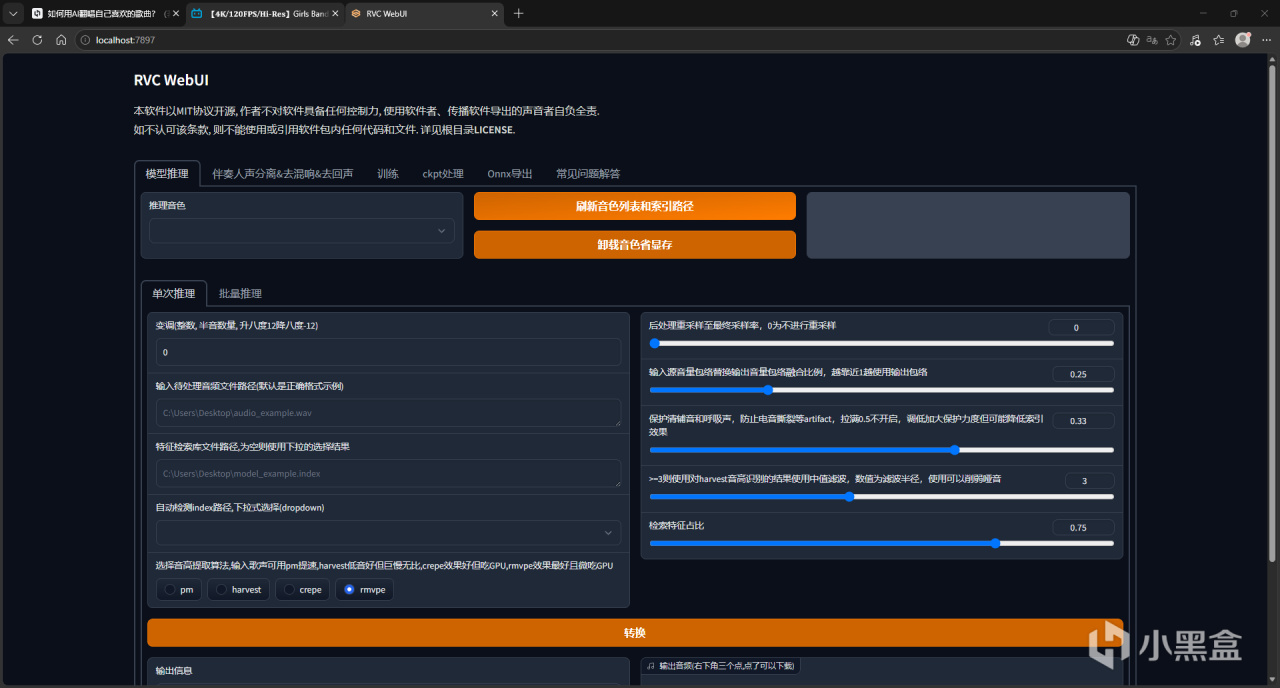Reload the localhost page

pyautogui.click(x=37, y=40)
